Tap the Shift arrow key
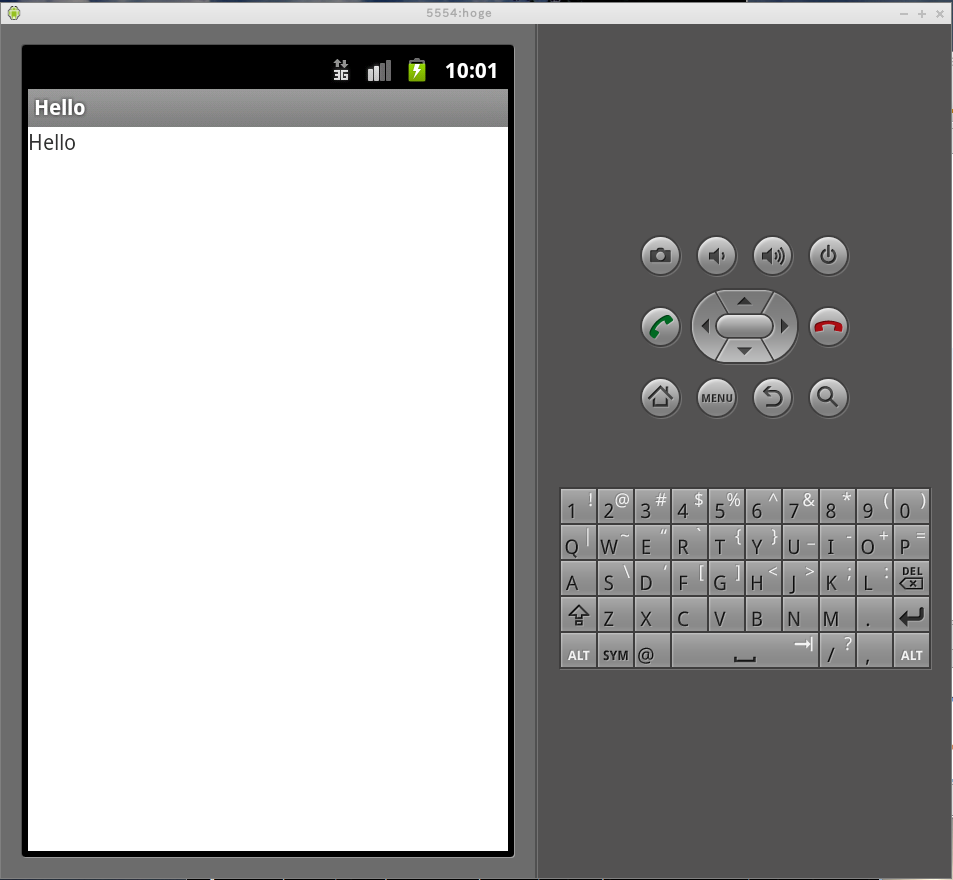The image size is (953, 880). [579, 614]
